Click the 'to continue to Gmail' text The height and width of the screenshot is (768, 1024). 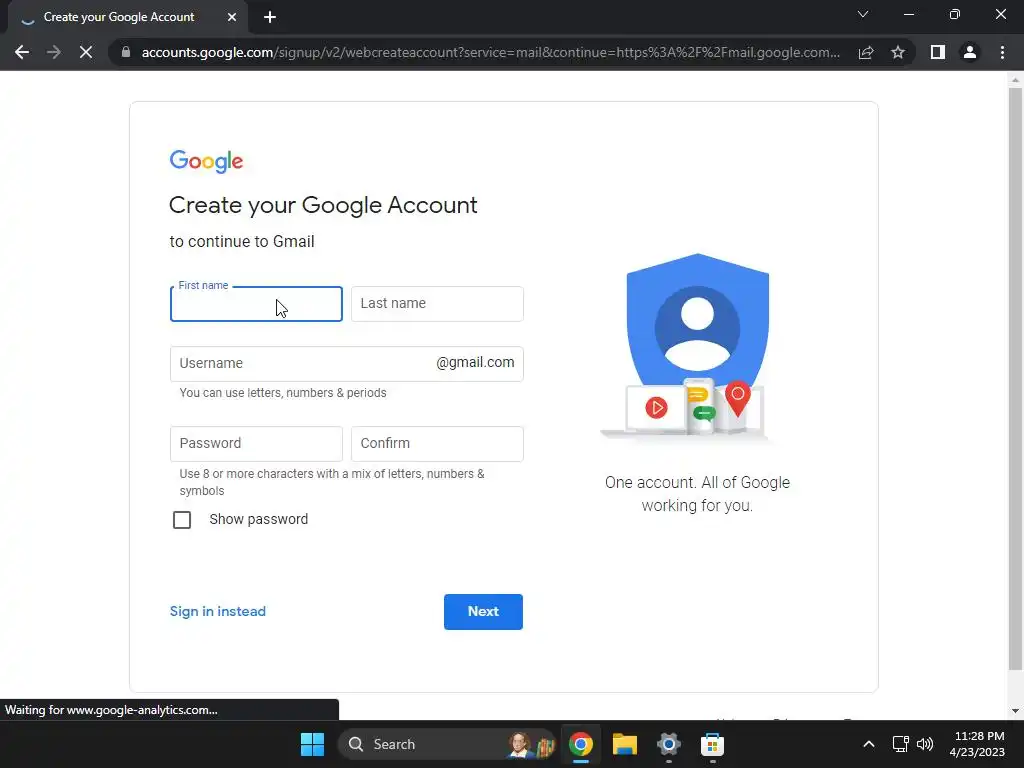coord(242,242)
